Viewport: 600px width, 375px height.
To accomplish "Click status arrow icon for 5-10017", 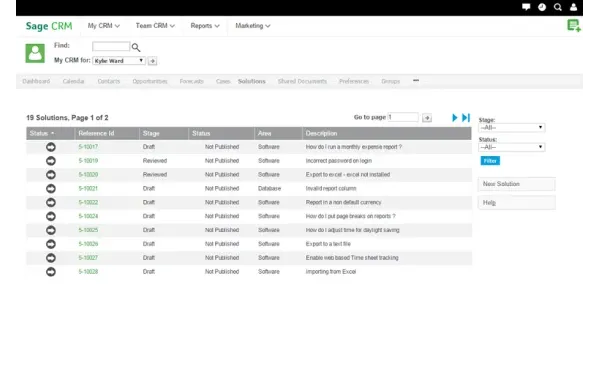I will (x=51, y=147).
